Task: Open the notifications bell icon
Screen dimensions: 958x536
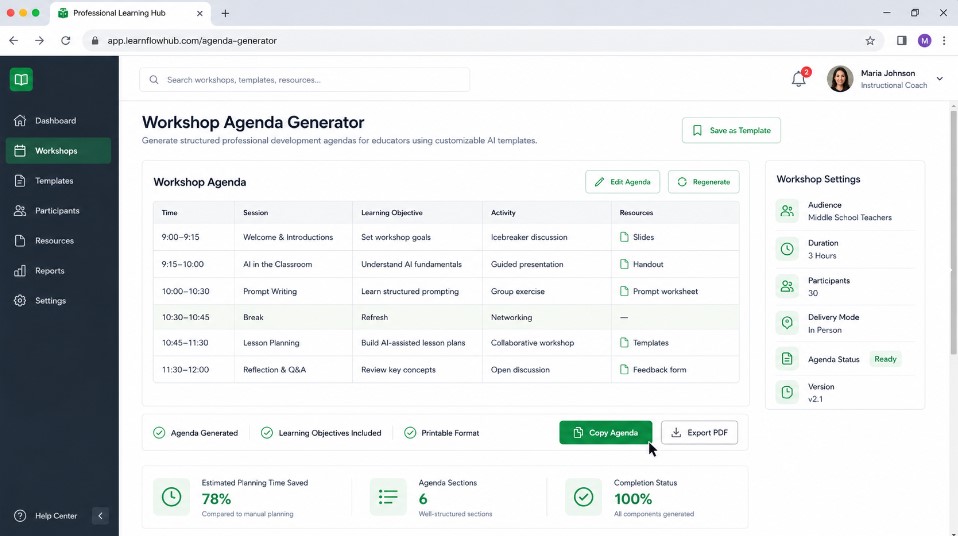Action: click(x=799, y=79)
